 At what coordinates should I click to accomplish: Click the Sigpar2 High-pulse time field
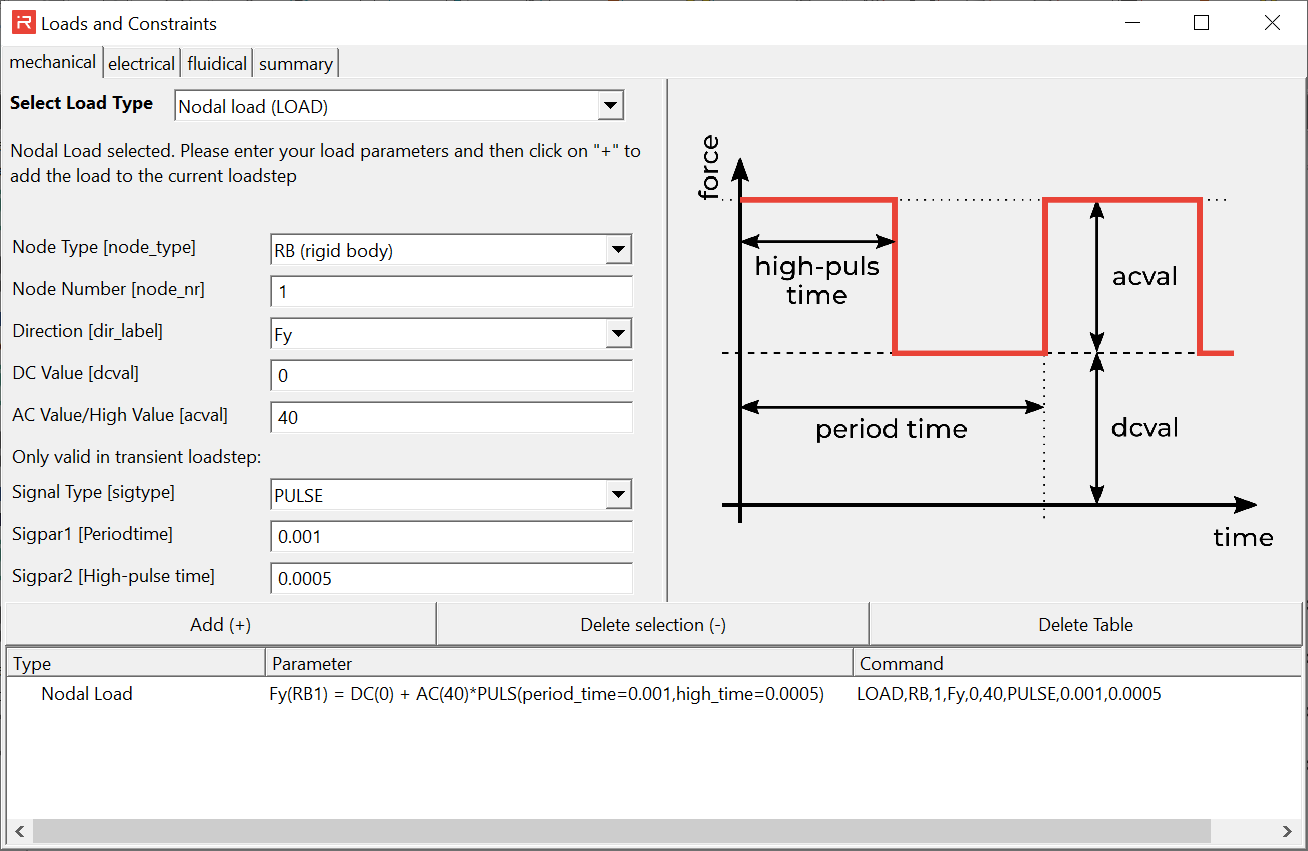pos(451,579)
